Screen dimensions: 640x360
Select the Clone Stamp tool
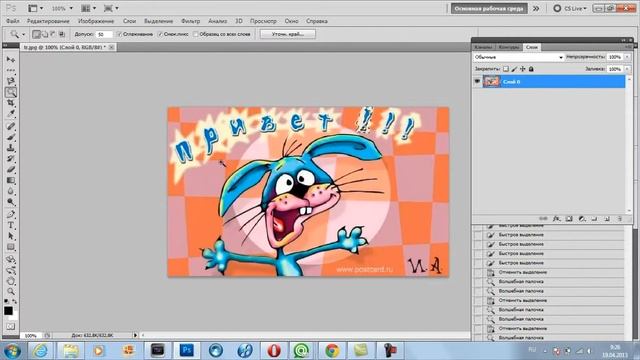pyautogui.click(x=11, y=148)
